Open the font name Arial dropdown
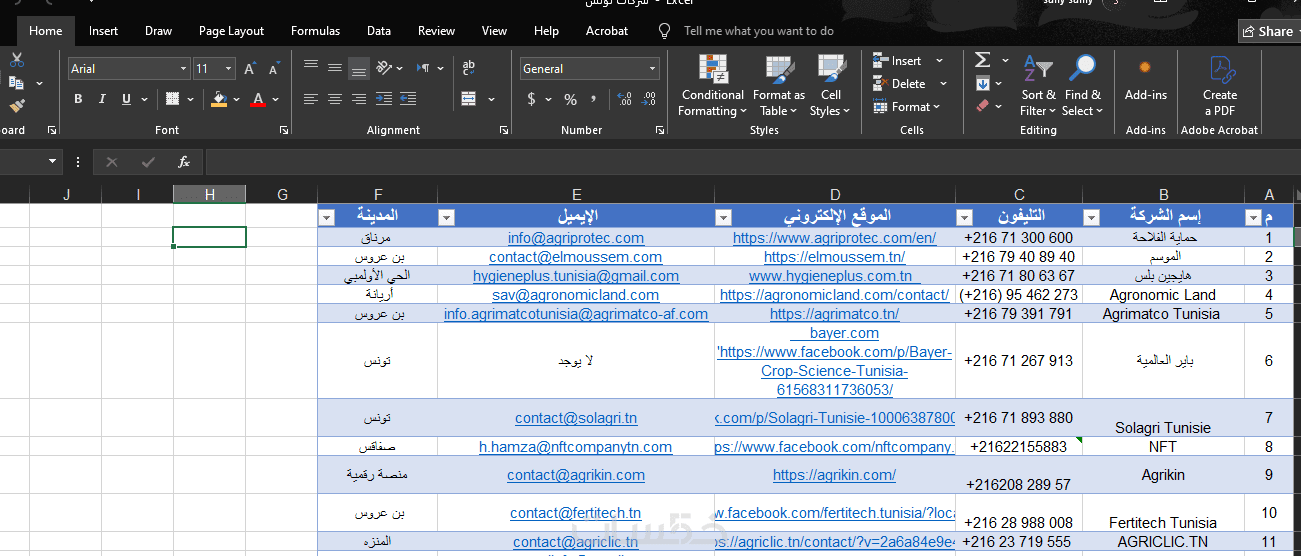 (184, 69)
